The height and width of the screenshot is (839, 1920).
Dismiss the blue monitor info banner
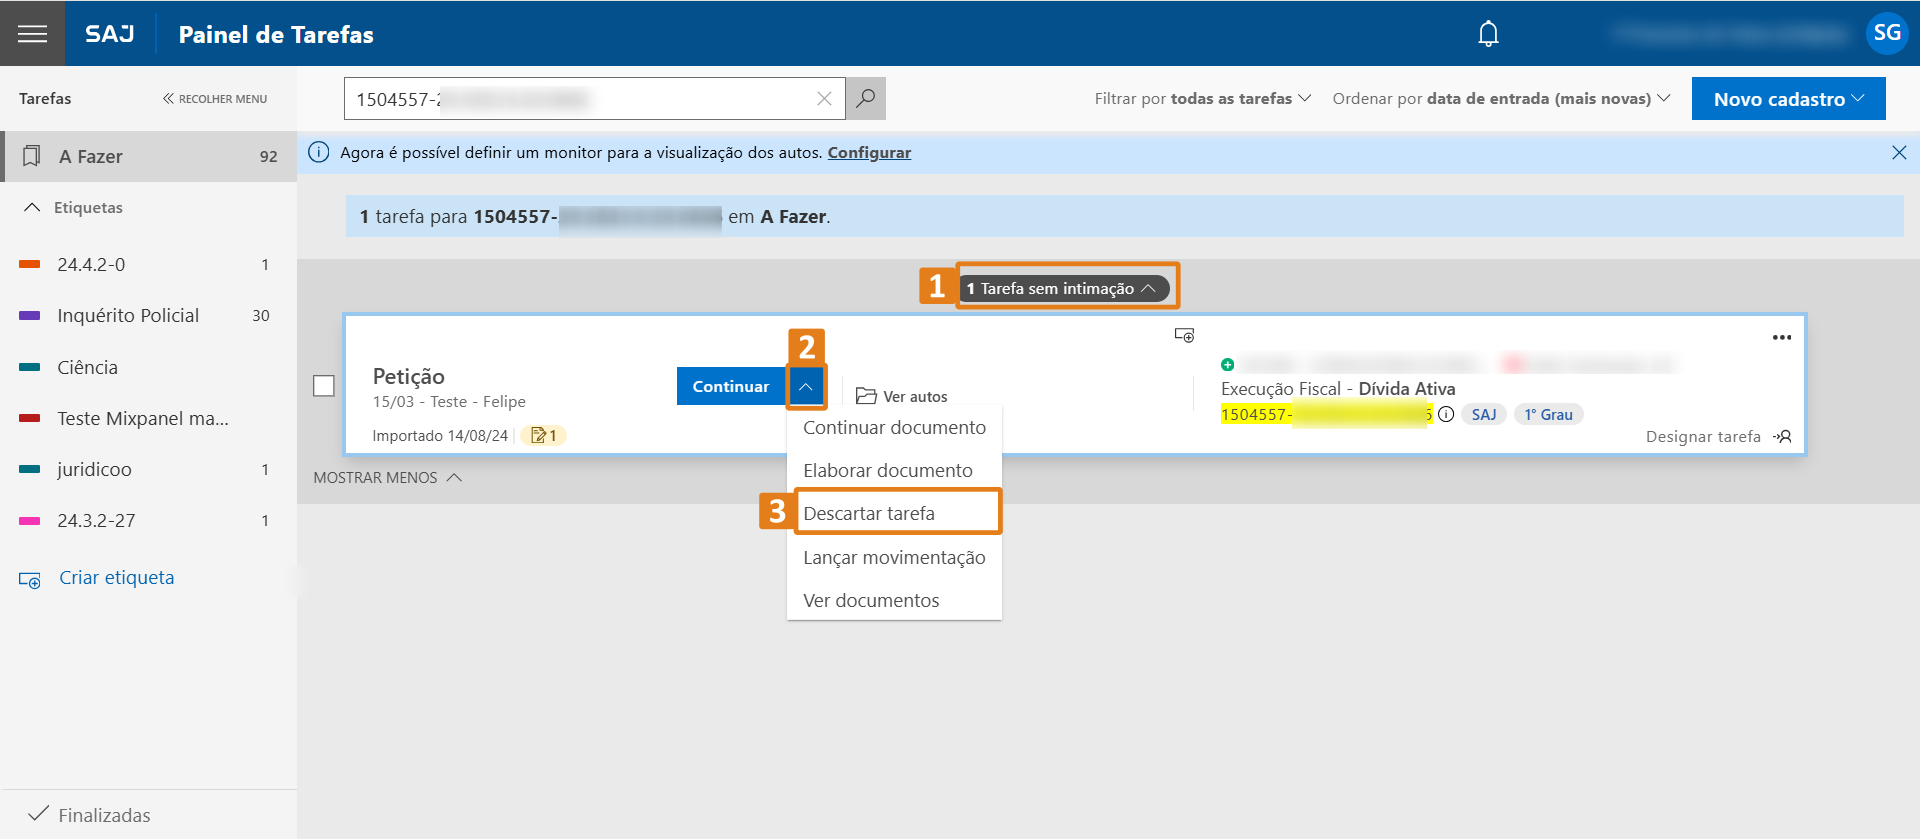coord(1898,153)
